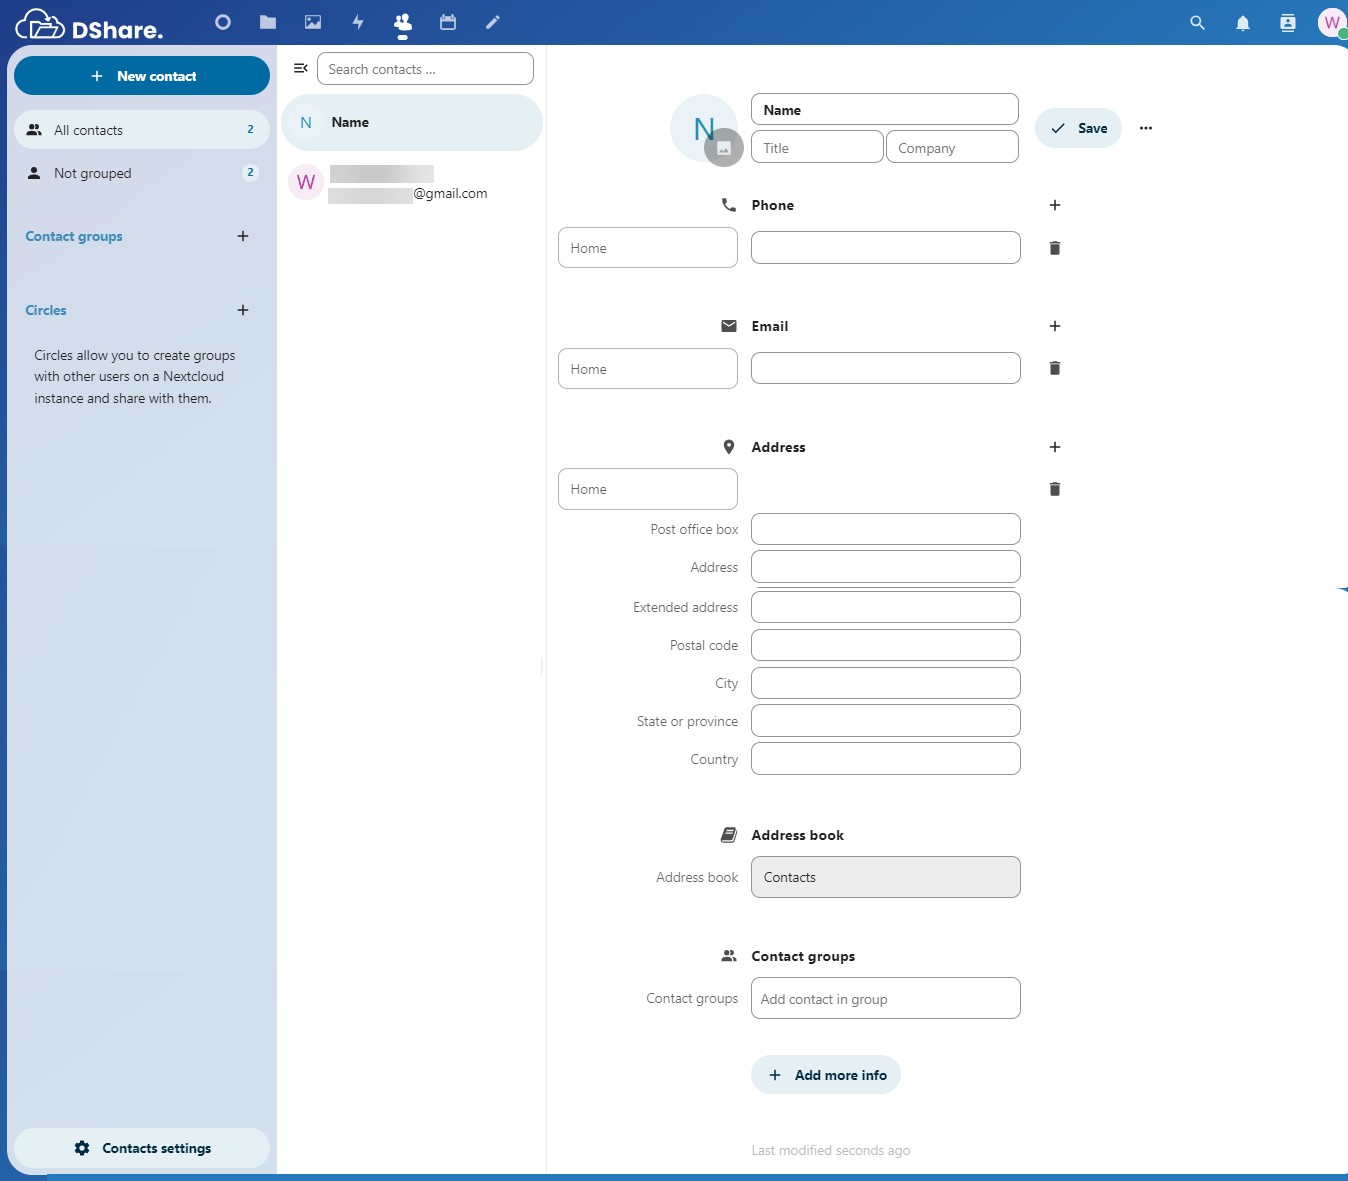Open the Files app icon

tap(268, 22)
